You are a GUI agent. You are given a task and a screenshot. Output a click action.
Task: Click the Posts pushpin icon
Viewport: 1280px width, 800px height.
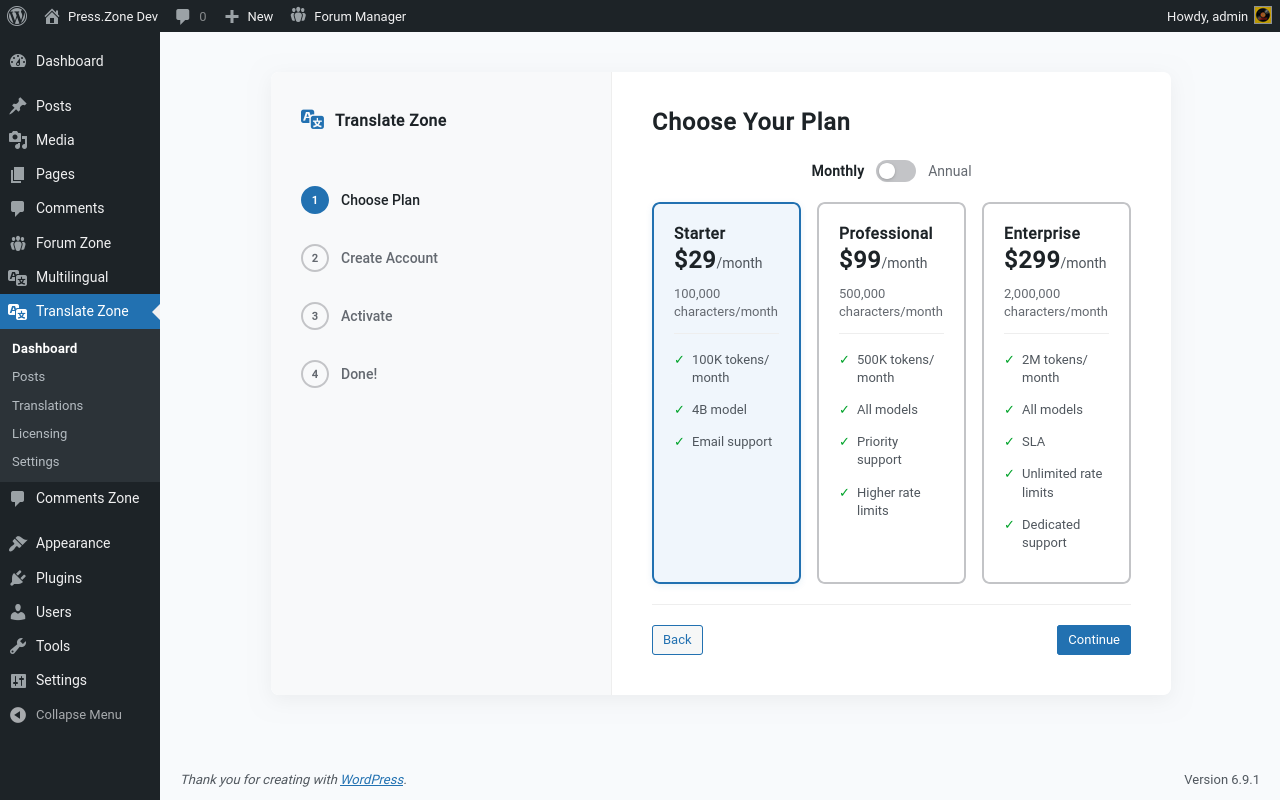(x=18, y=106)
